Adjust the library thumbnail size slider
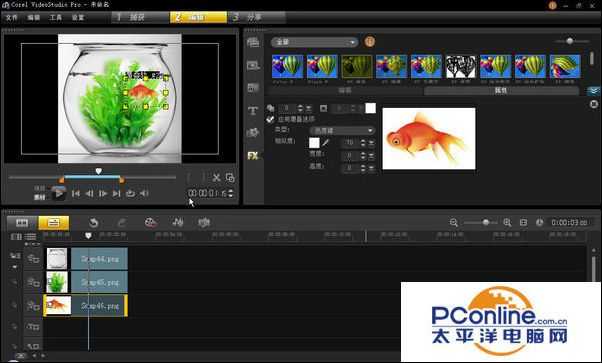Viewport: 602px width, 363px height. point(569,41)
